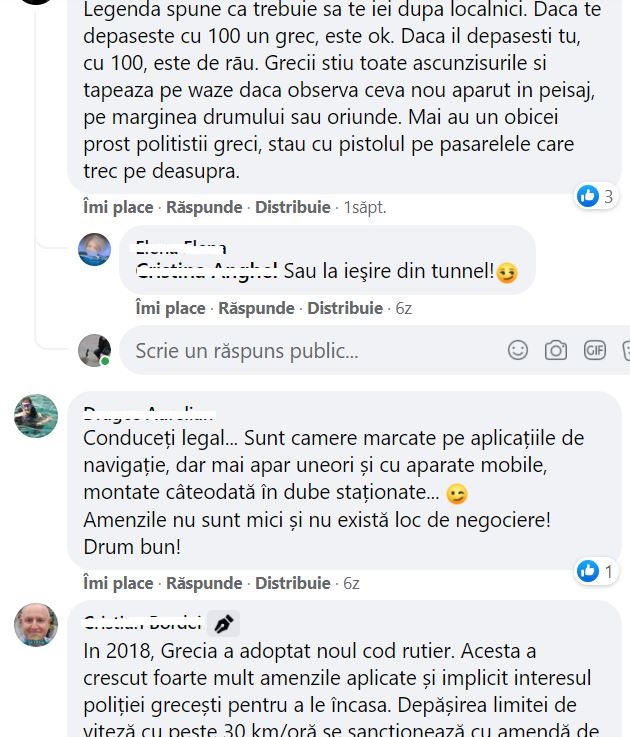Like the 'Conduceți legal' comment
Image resolution: width=630 pixels, height=737 pixels.
click(118, 583)
